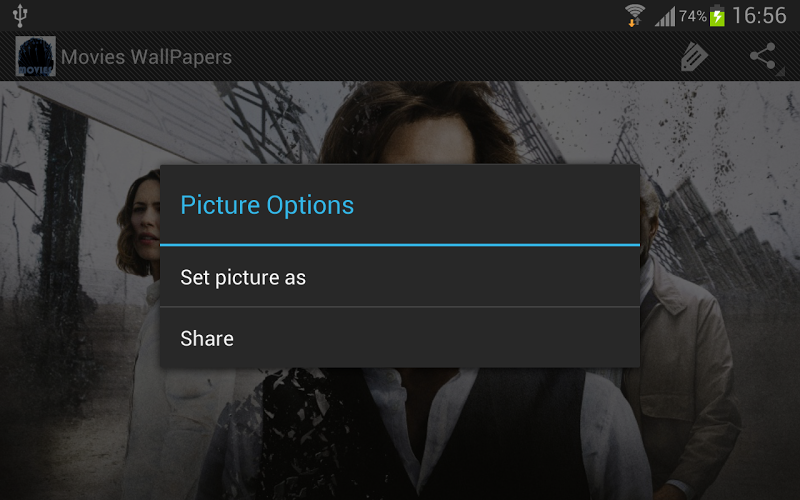The height and width of the screenshot is (500, 800).
Task: Tap the 16:56 clock in status bar
Action: click(x=759, y=16)
